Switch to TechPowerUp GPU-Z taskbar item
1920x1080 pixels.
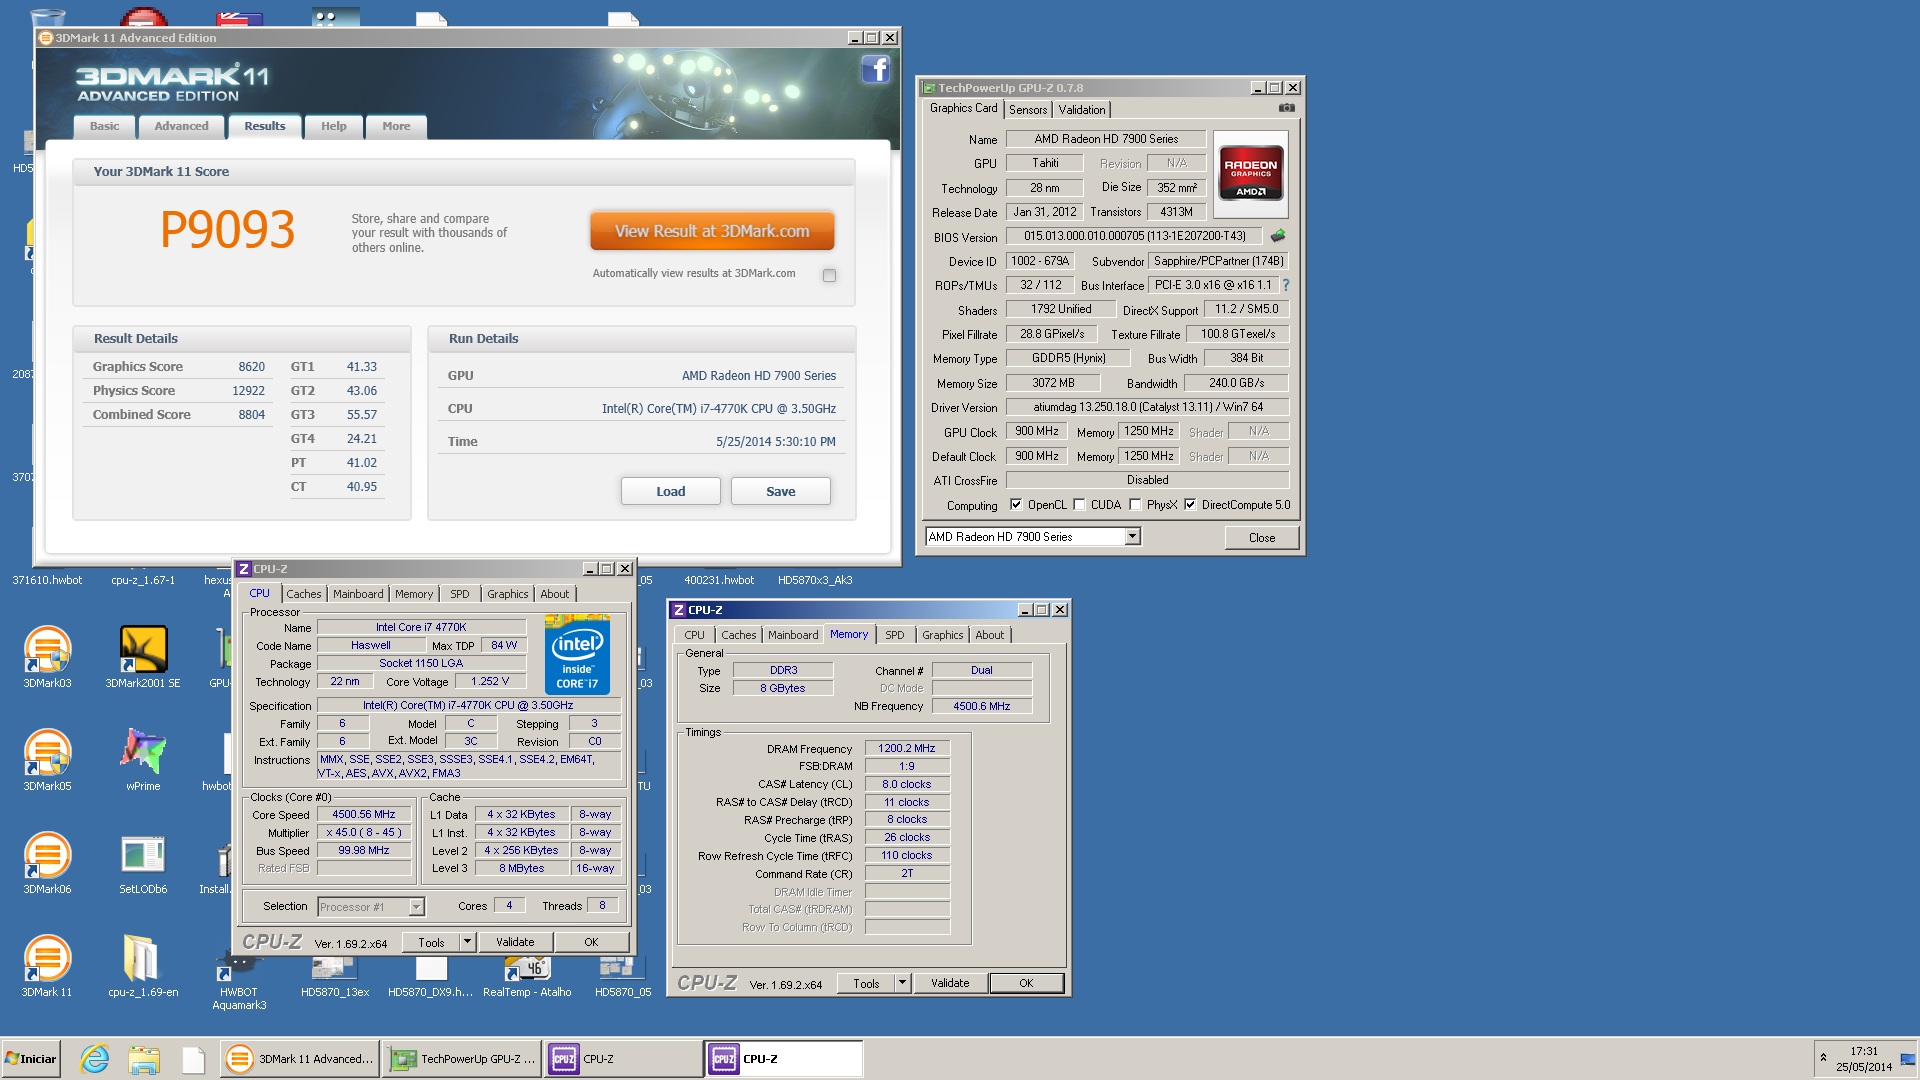coord(462,1059)
